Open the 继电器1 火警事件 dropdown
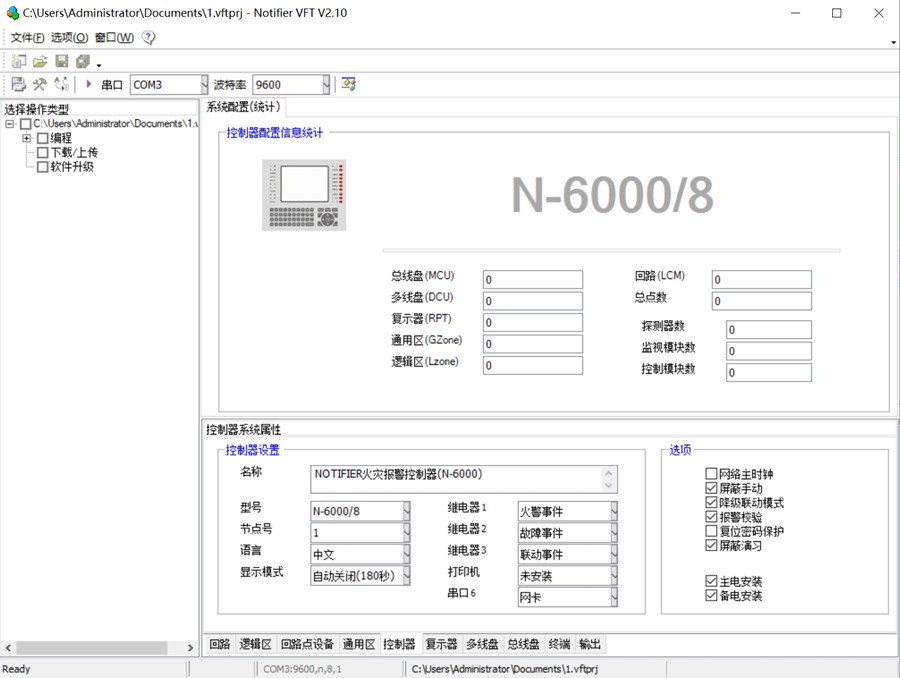Screen dimensions: 900x678 (x=614, y=511)
